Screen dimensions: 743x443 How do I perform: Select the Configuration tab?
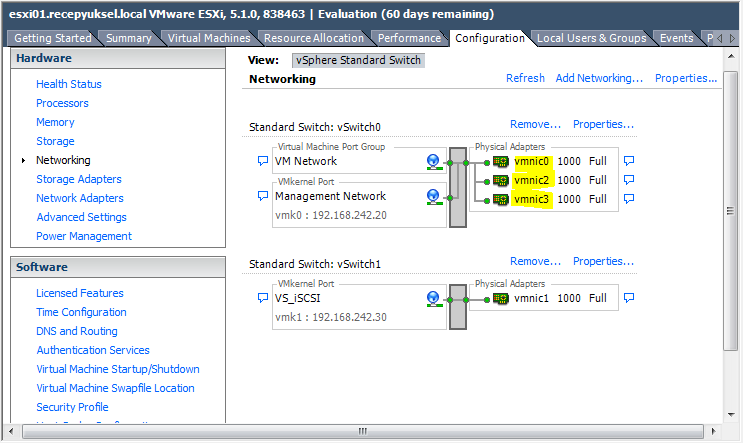(x=490, y=38)
